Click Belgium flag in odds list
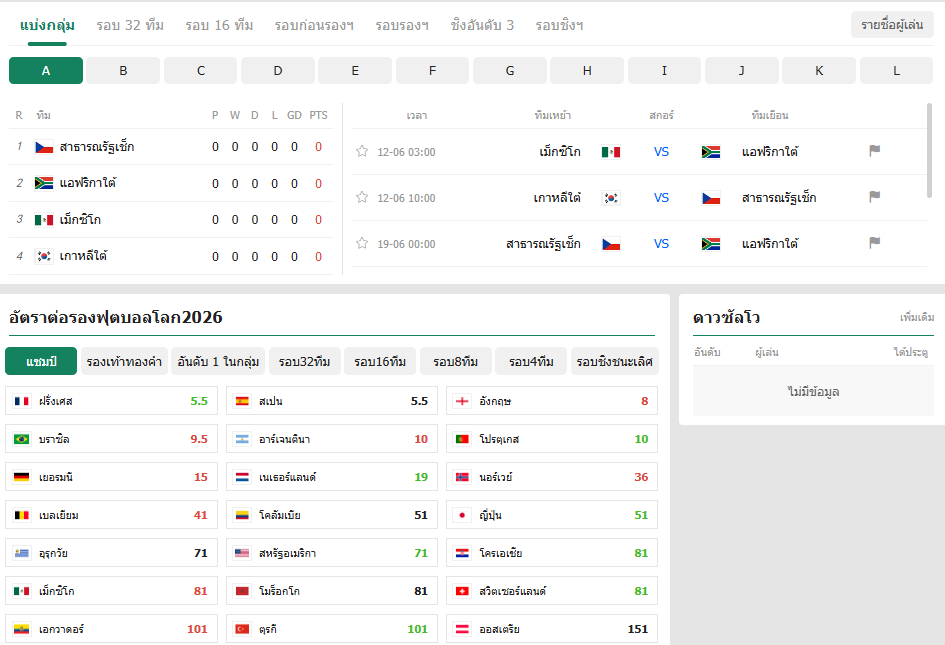 22,515
